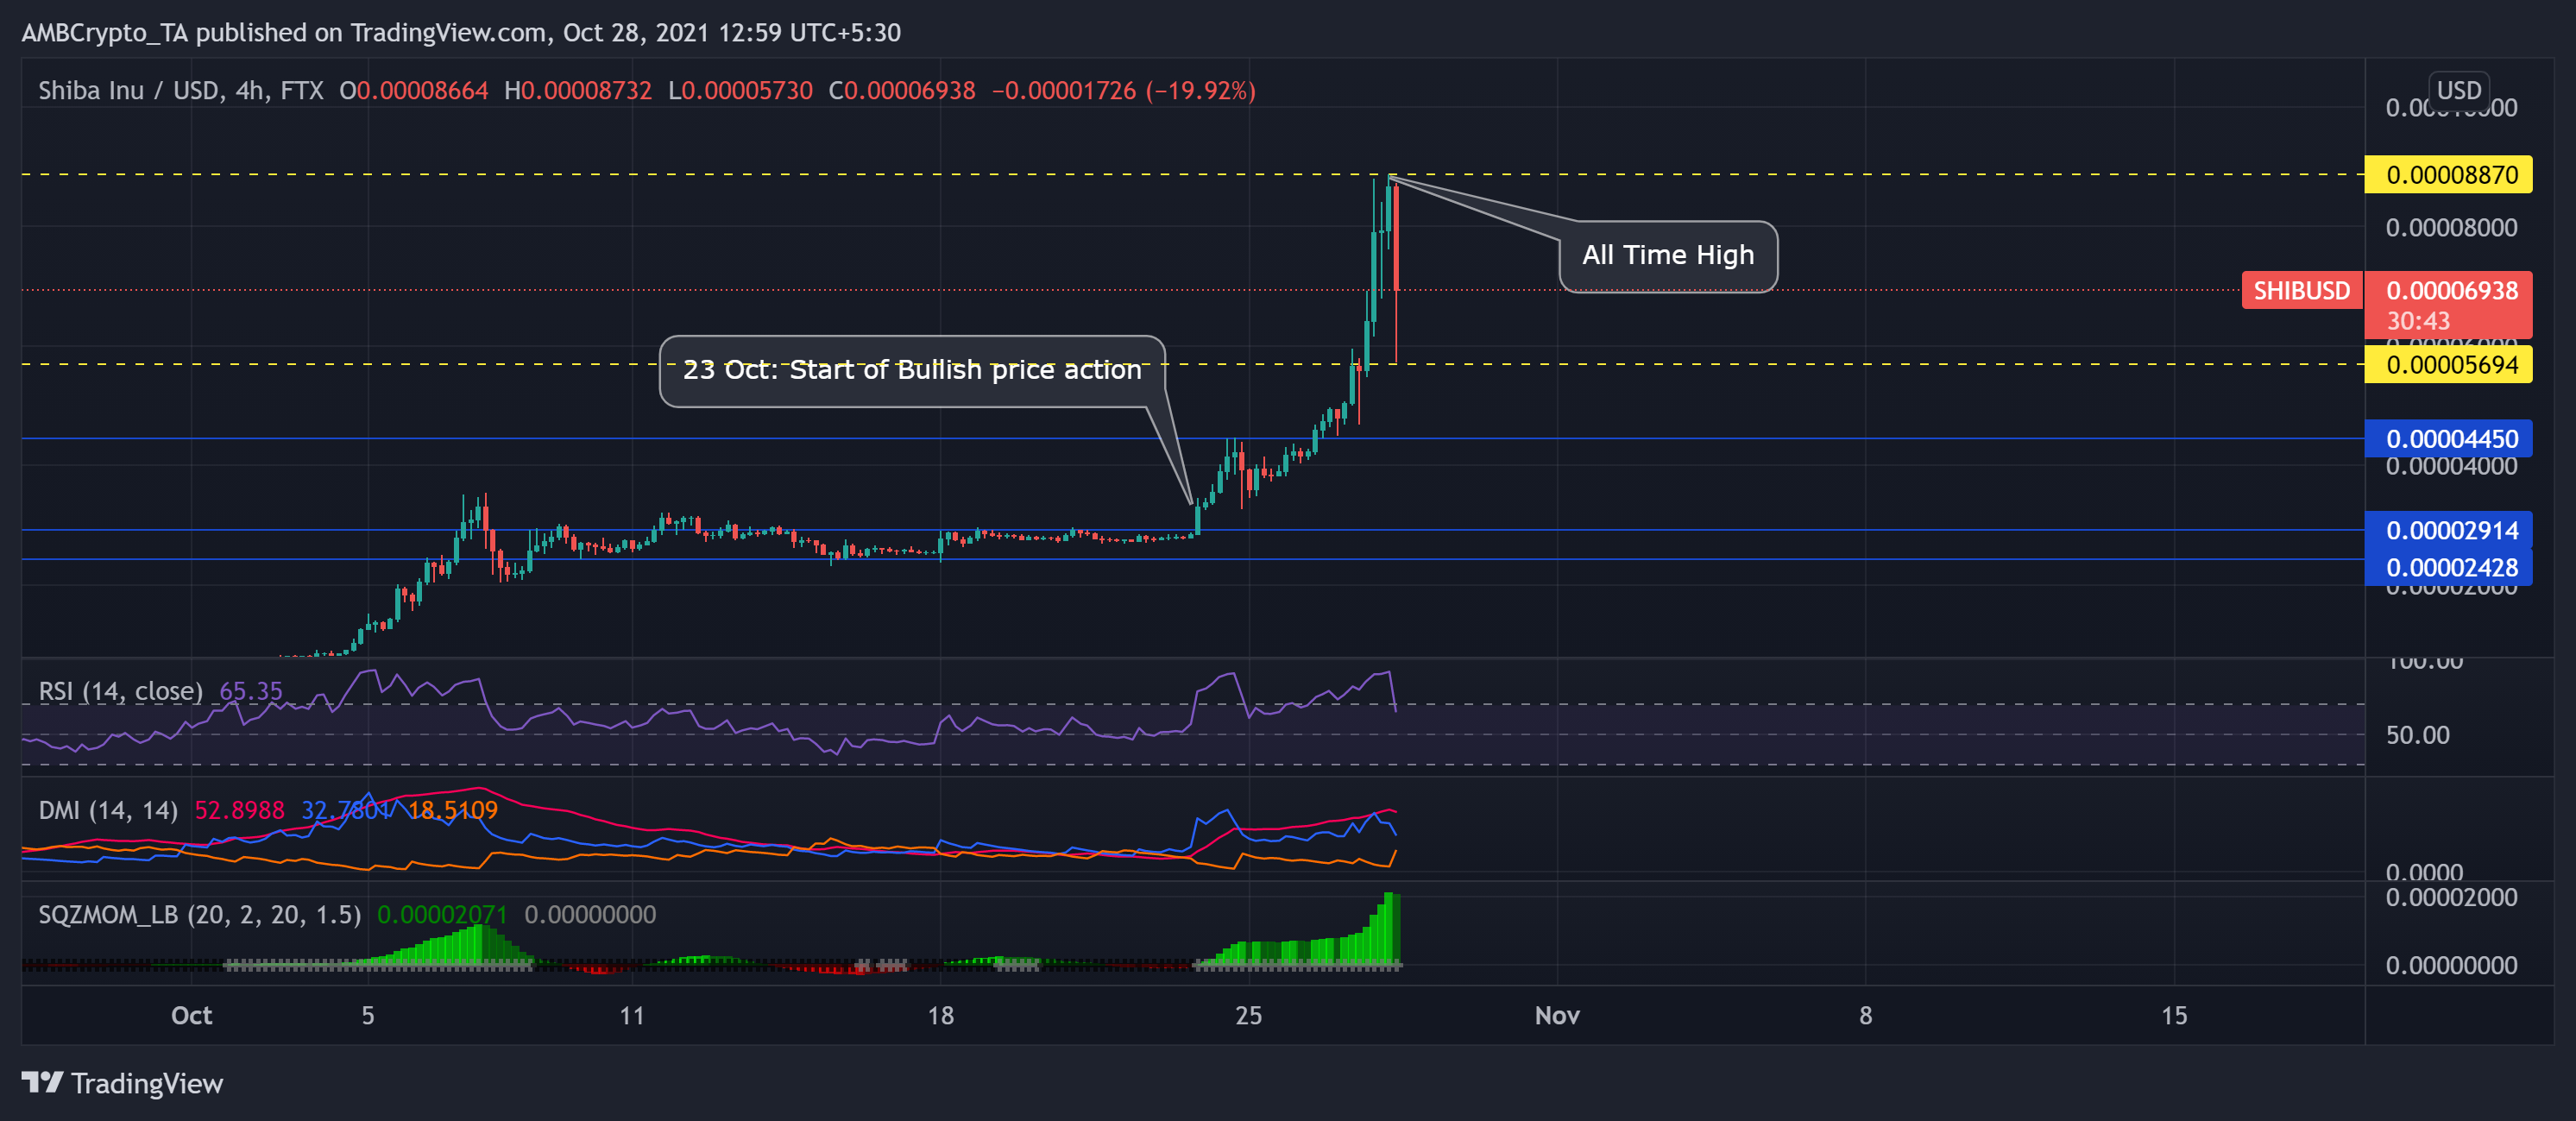Click the DMI value 52.8988
Screen dimensions: 2576x1121
(239, 810)
